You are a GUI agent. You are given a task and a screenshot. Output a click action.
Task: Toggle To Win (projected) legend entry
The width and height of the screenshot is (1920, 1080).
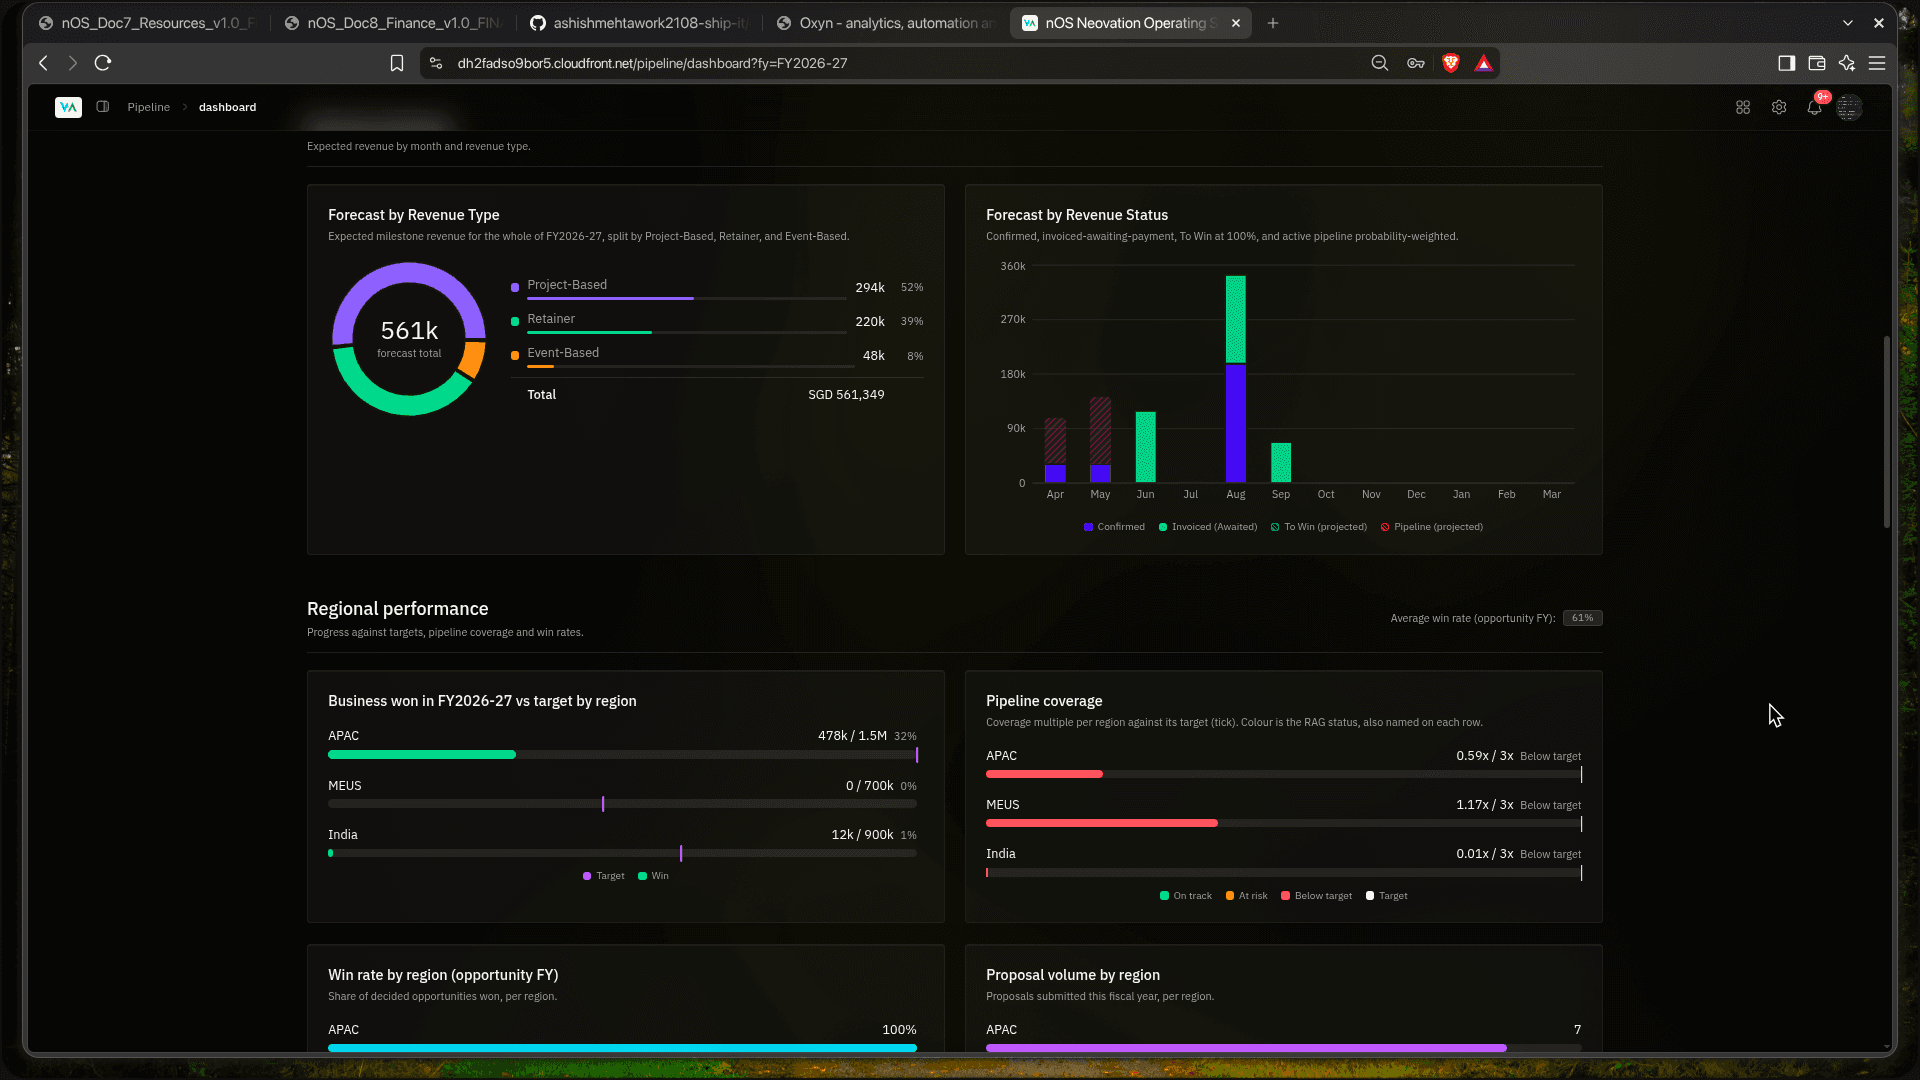tap(1319, 527)
